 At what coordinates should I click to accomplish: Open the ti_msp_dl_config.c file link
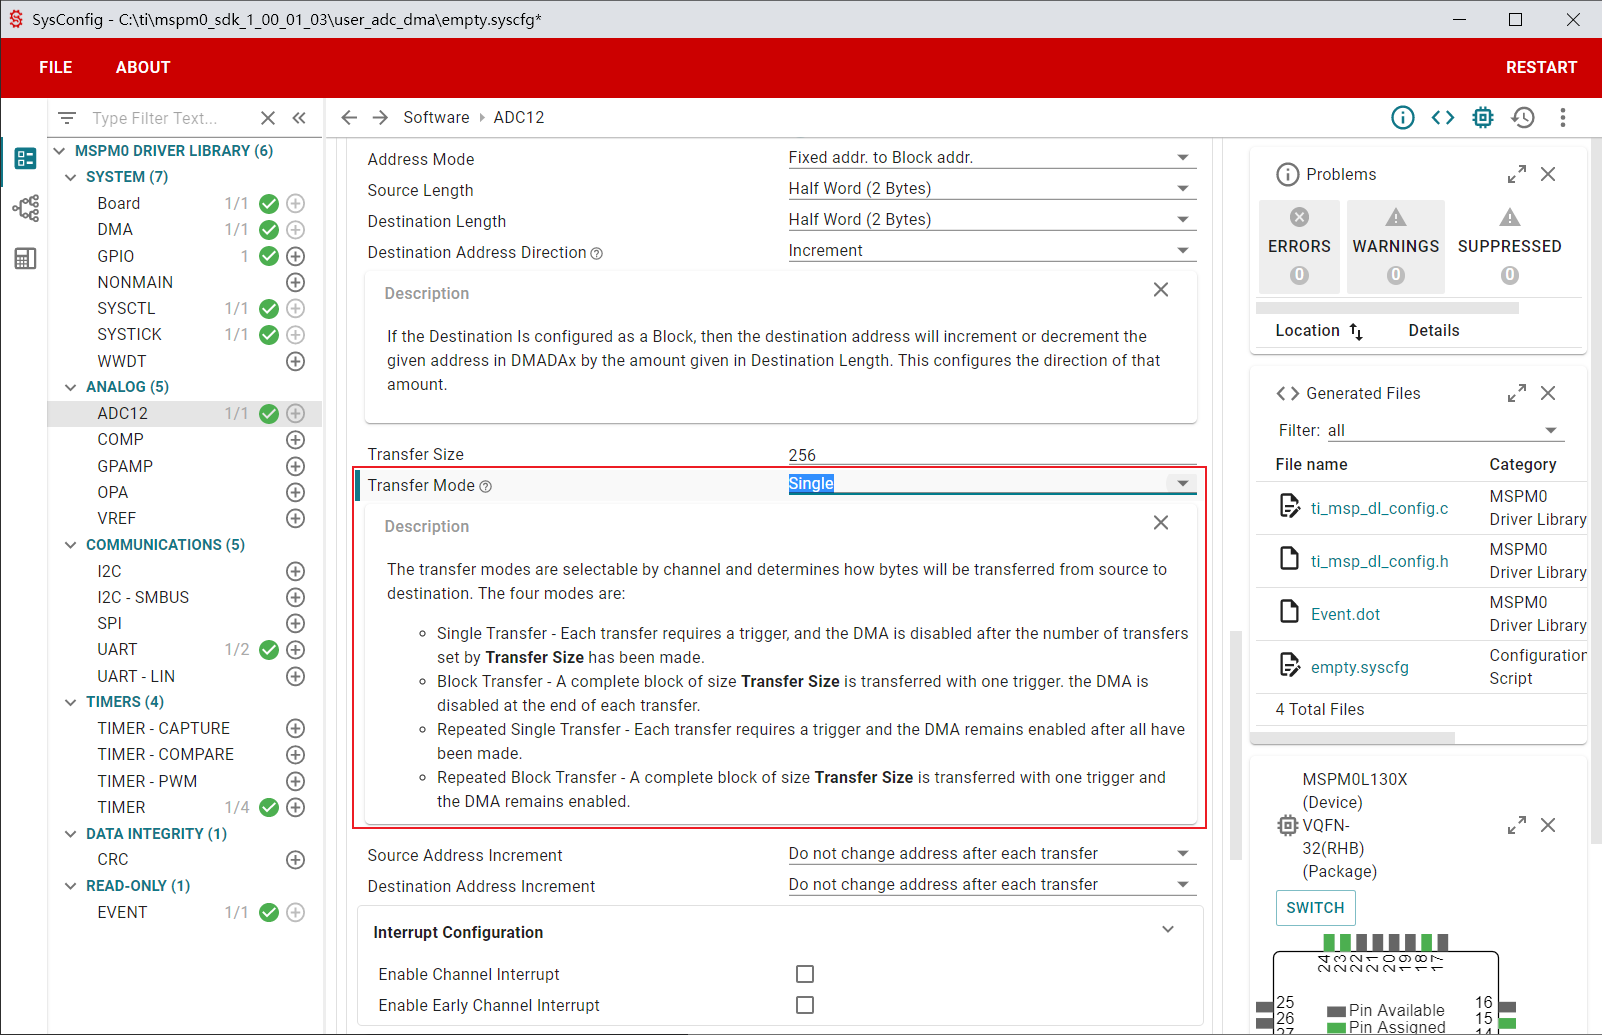(x=1379, y=508)
